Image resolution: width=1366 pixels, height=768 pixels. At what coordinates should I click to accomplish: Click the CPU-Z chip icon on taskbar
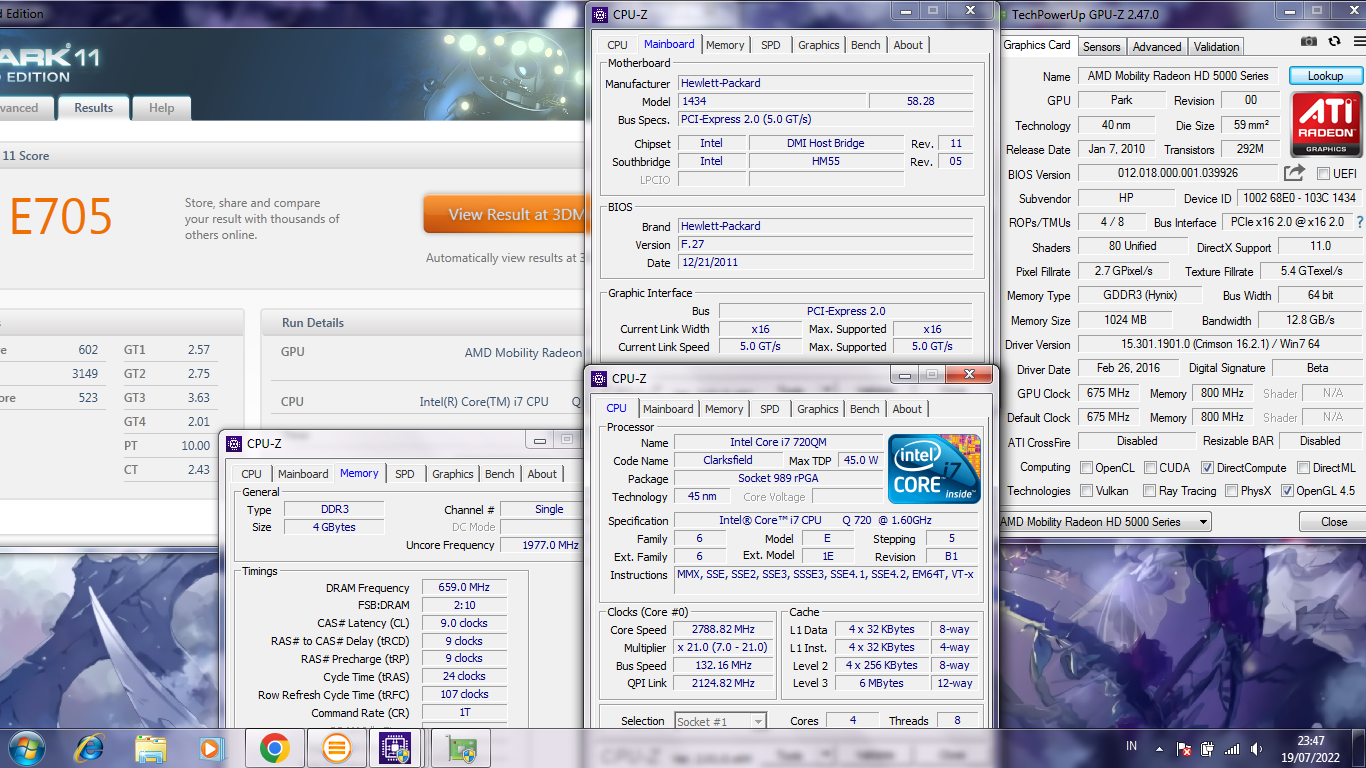click(397, 748)
